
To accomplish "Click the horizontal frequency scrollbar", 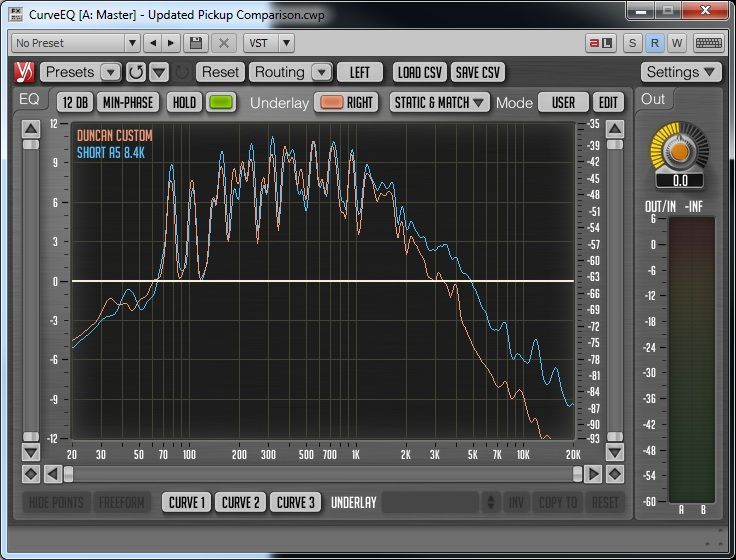I will click(x=323, y=474).
